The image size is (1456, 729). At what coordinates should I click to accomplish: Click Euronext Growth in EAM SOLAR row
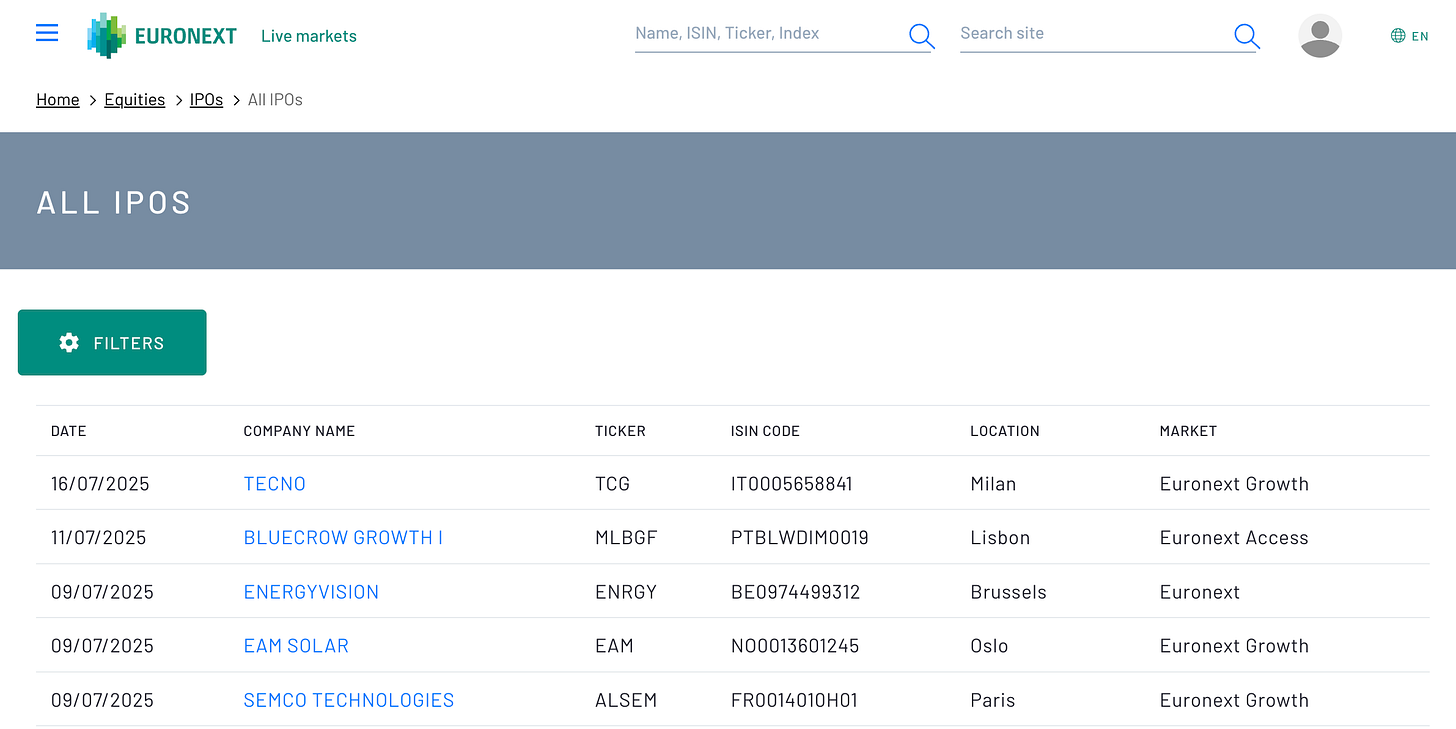point(1234,646)
